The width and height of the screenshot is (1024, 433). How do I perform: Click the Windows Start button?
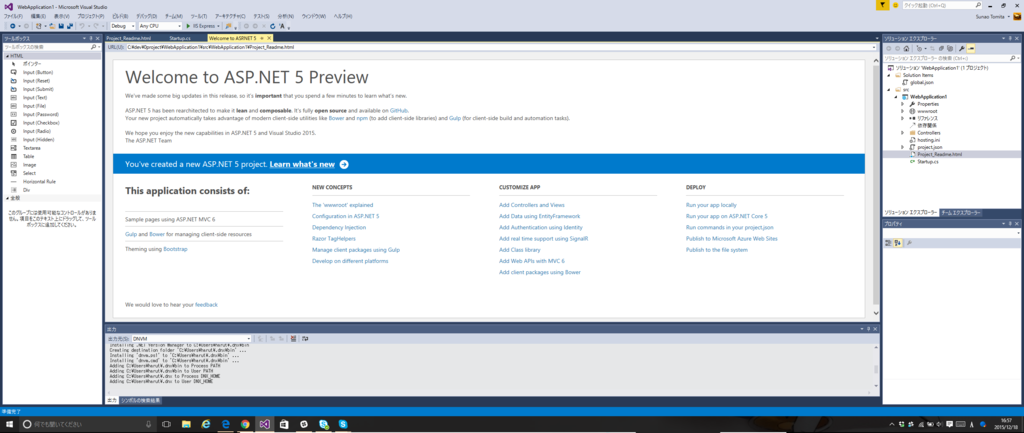pyautogui.click(x=9, y=424)
